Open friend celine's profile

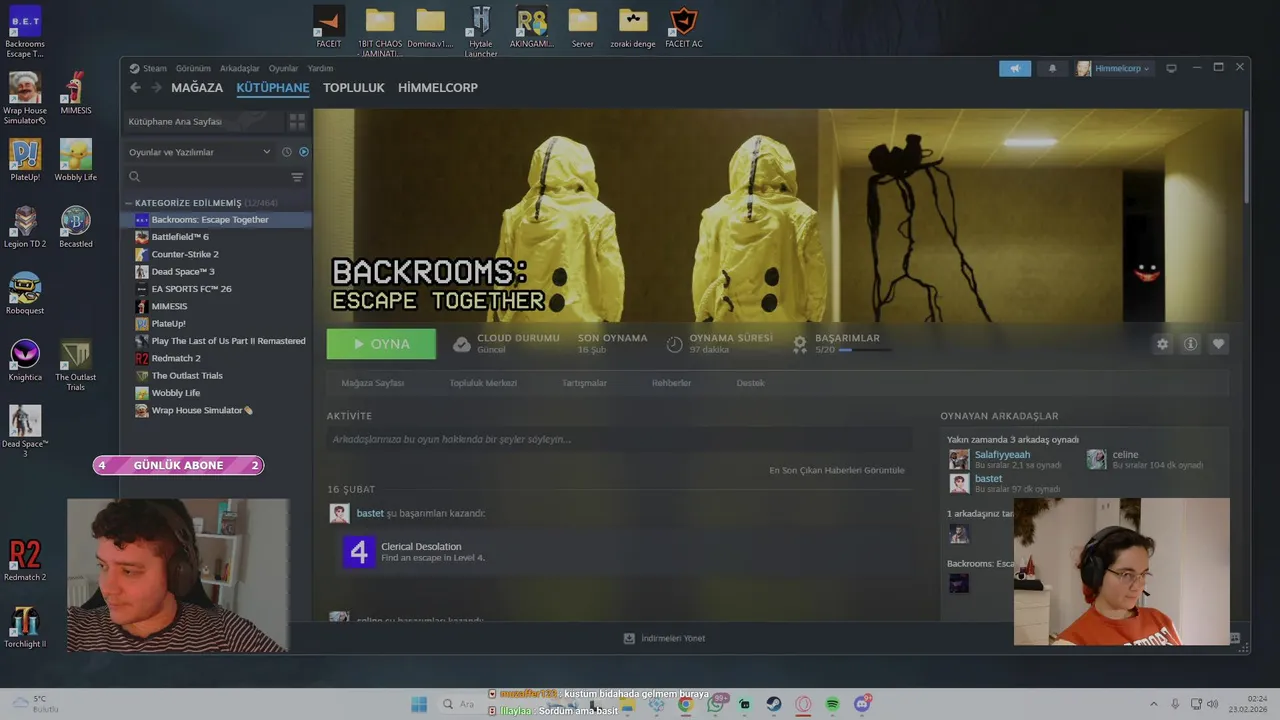coord(1125,455)
